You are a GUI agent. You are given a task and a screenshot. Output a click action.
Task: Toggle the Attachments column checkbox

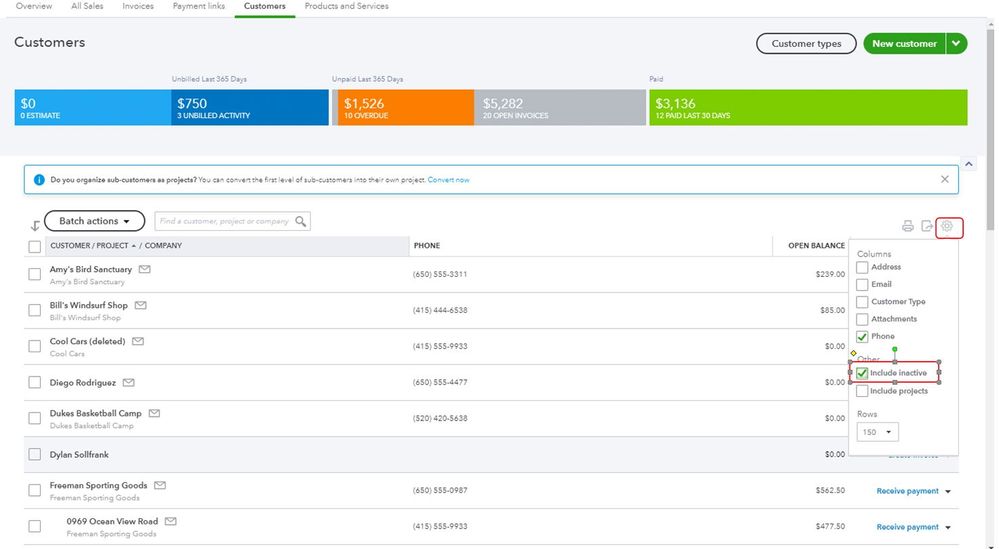point(862,319)
